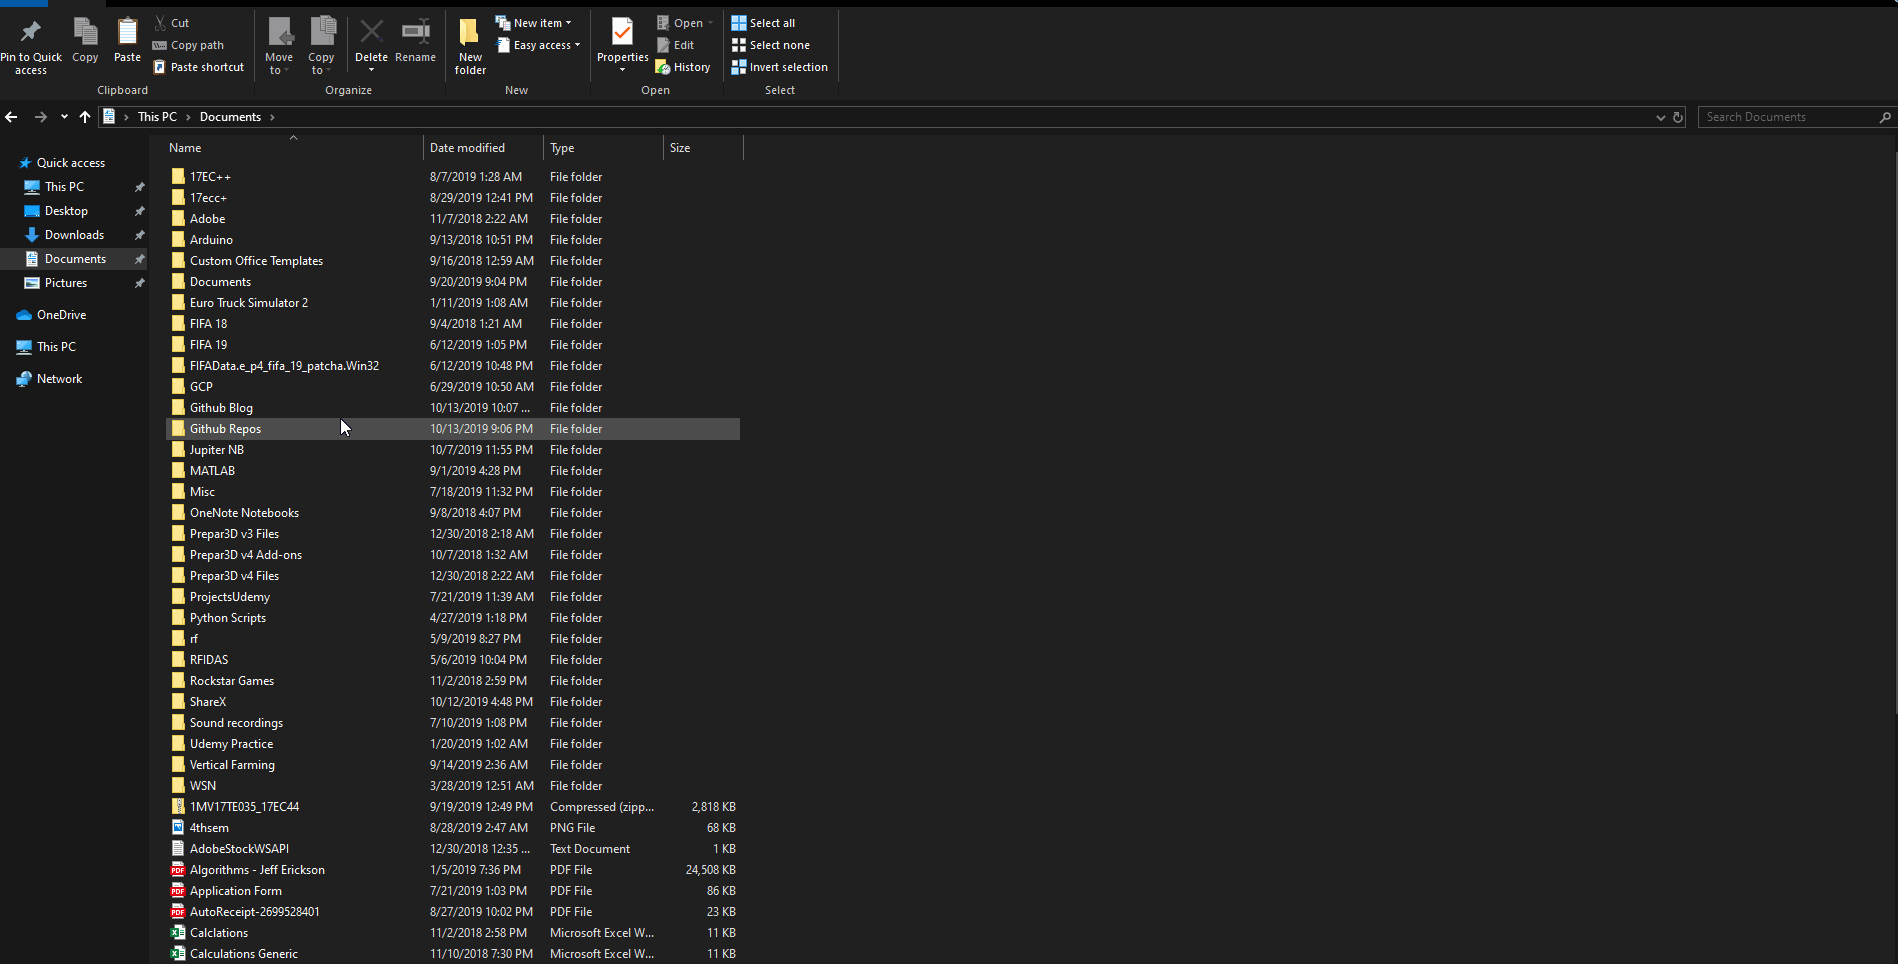Click the refresh button beside address bar
Image resolution: width=1898 pixels, height=964 pixels.
click(1678, 117)
